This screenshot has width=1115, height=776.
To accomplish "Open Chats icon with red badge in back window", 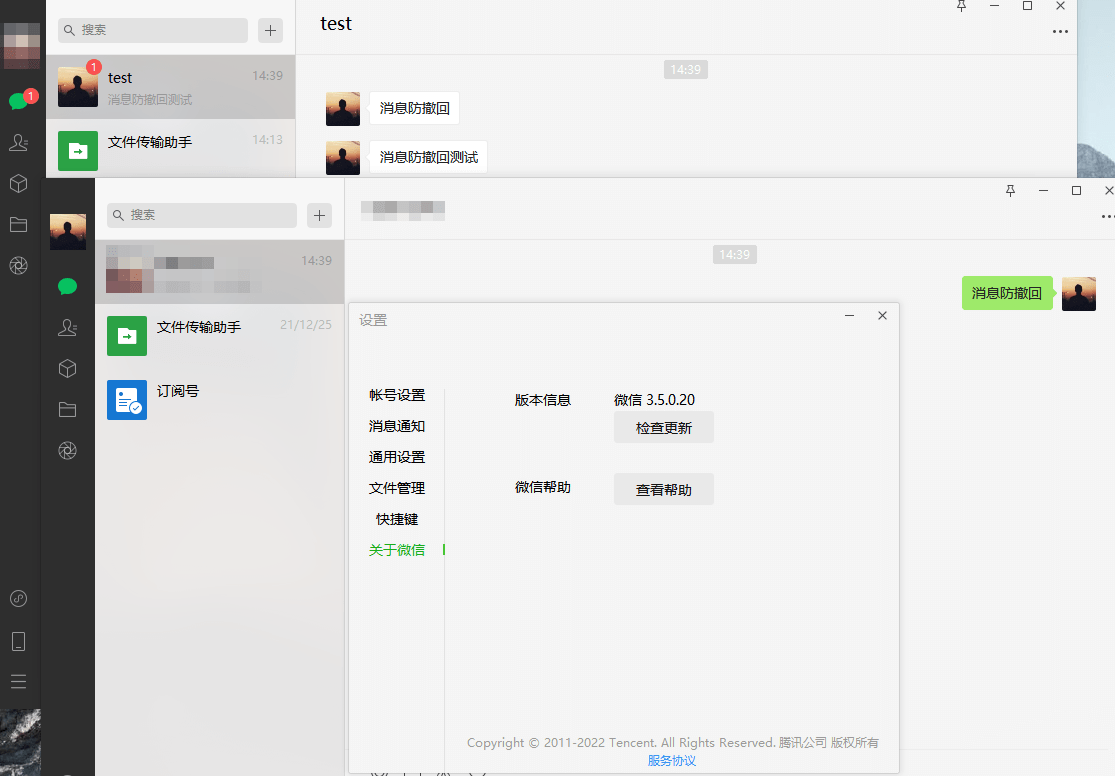I will 18,101.
